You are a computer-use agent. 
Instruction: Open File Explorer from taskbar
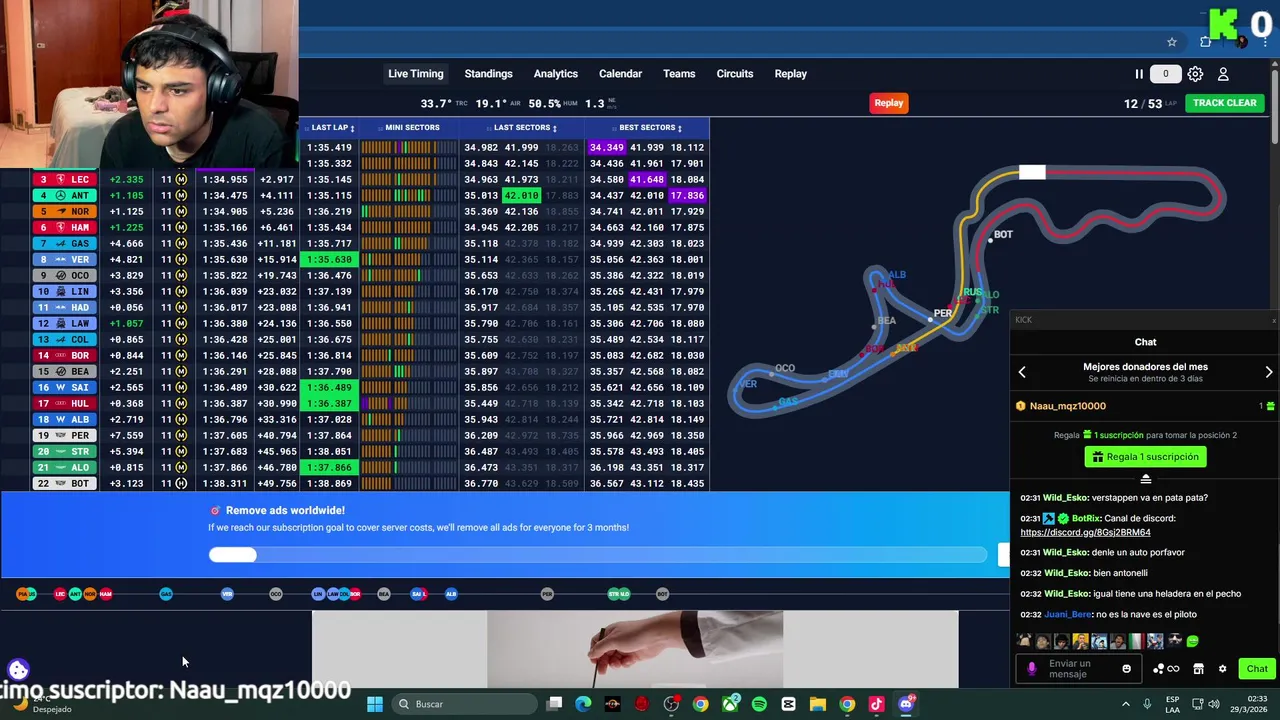click(x=817, y=704)
